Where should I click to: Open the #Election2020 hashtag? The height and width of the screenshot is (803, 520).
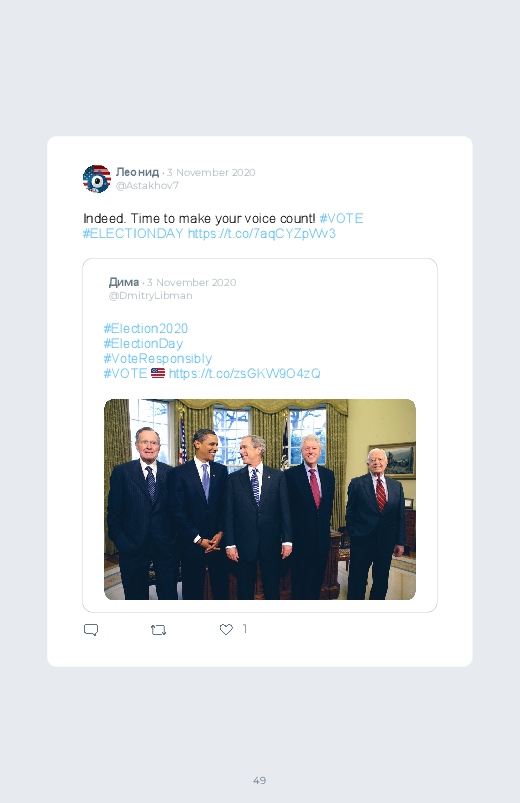146,328
